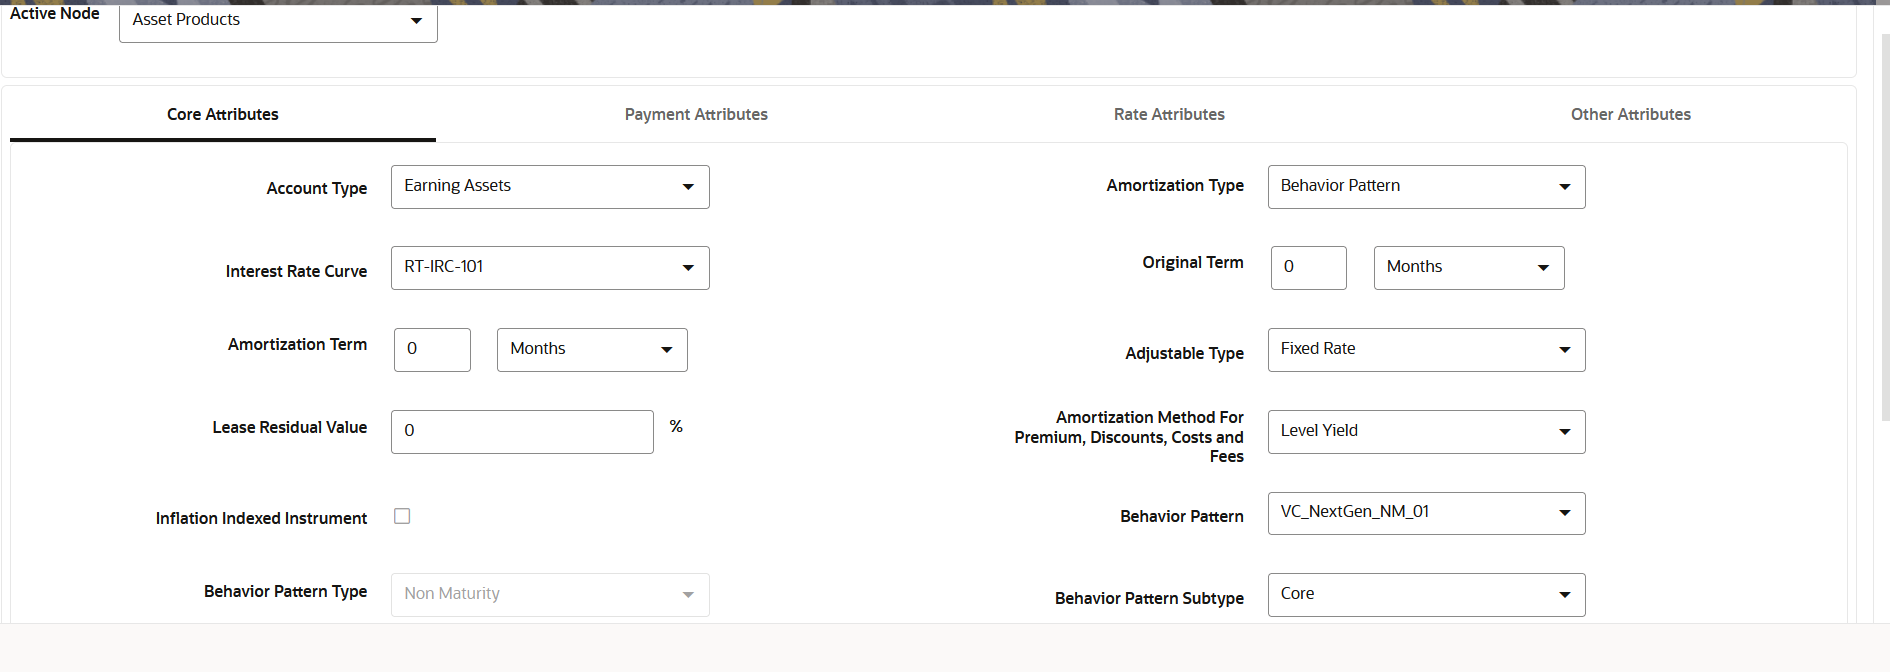Click the Lease Residual Value label
The image size is (1890, 672).
[x=290, y=427]
